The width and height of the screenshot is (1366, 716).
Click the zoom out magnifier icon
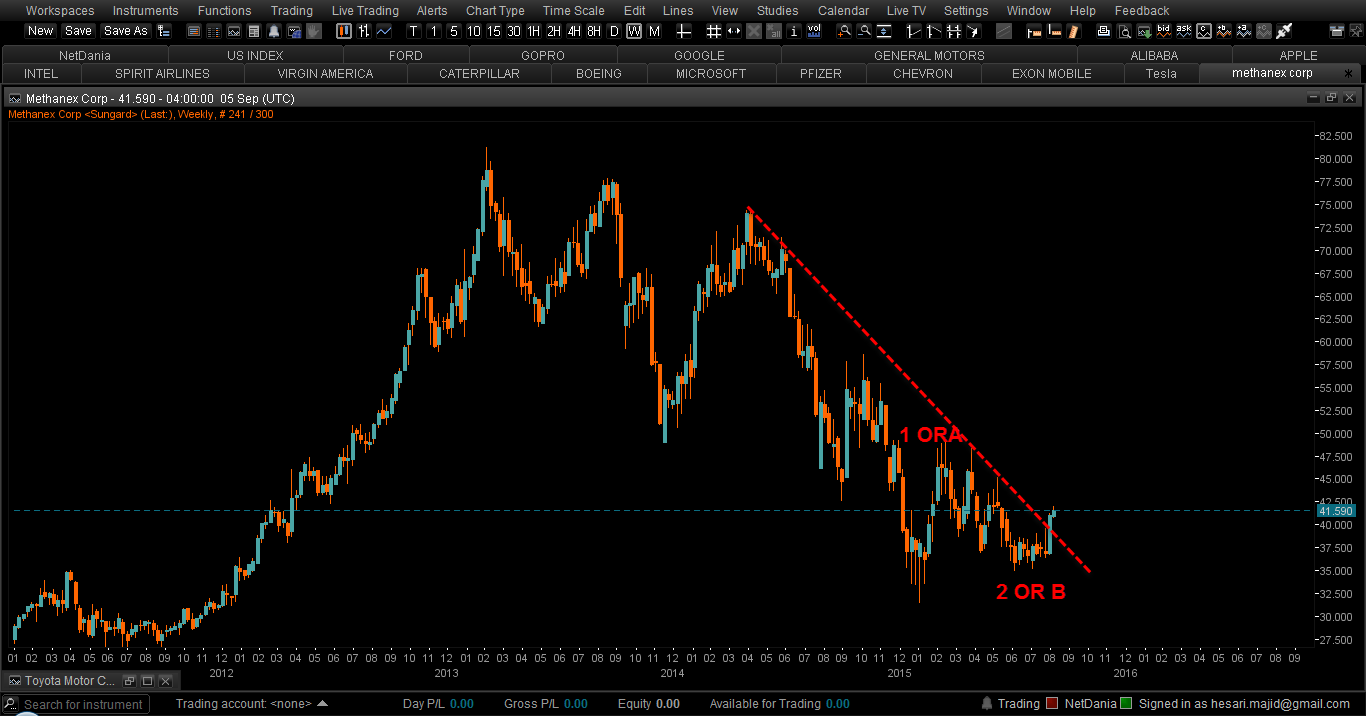click(x=865, y=31)
